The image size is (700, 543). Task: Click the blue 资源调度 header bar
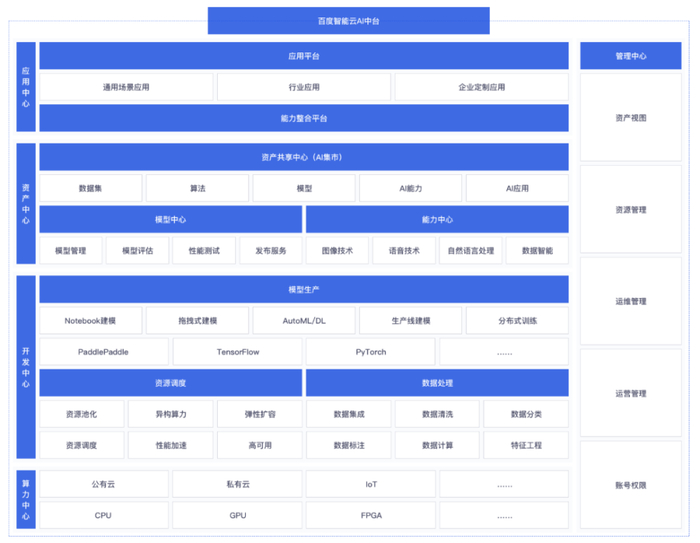pyautogui.click(x=171, y=383)
